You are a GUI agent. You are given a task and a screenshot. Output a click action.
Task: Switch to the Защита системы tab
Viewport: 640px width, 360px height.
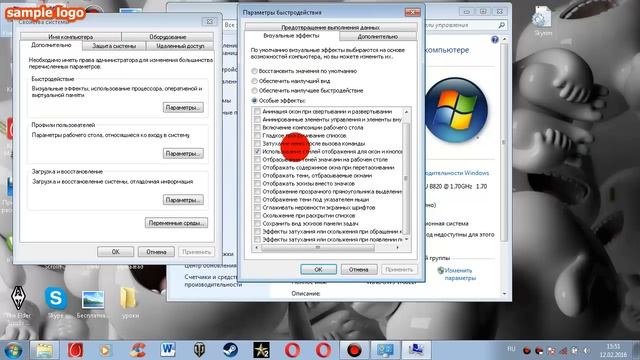(114, 46)
